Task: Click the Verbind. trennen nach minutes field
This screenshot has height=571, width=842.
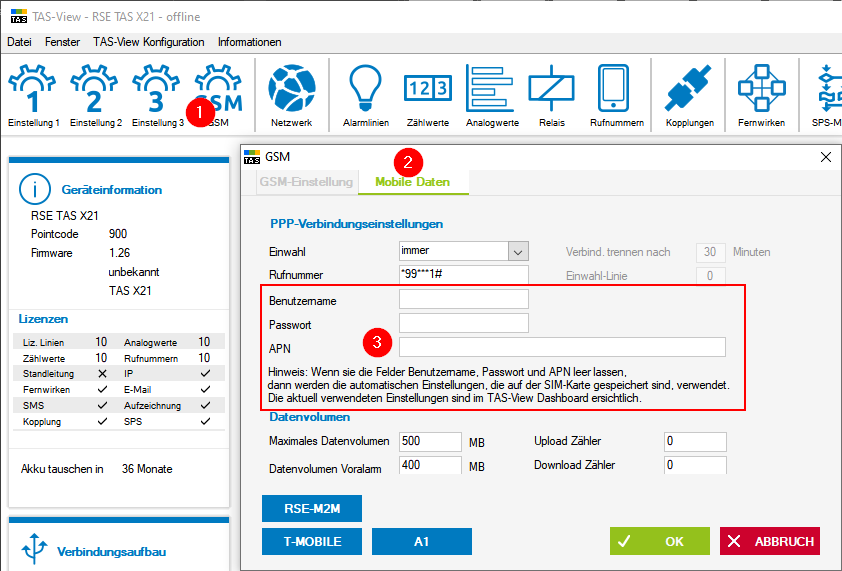Action: tap(710, 252)
